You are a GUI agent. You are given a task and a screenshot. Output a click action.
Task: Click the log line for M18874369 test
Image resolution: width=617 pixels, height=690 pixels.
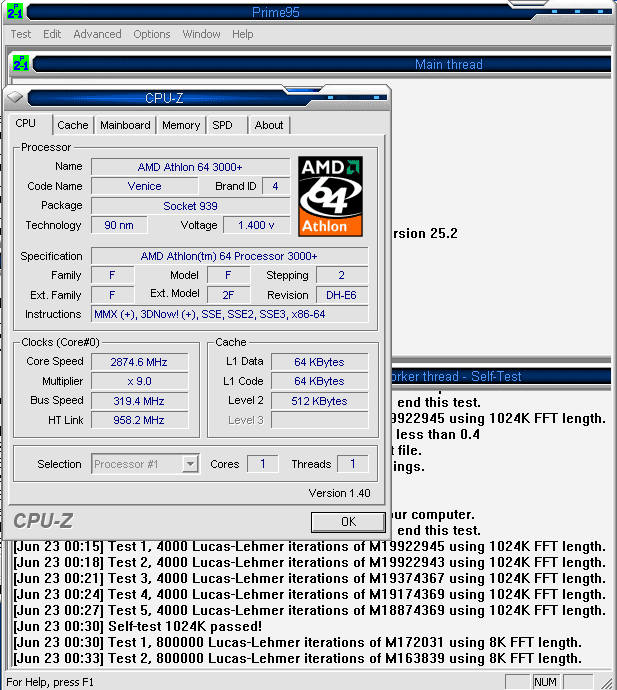[x=309, y=610]
